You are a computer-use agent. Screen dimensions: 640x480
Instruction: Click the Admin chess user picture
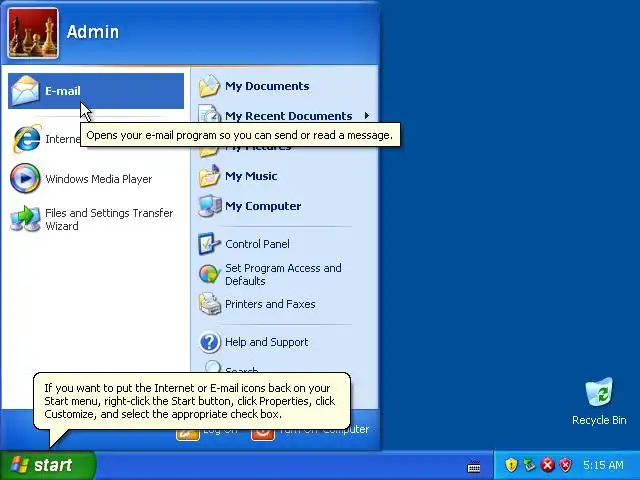pyautogui.click(x=33, y=33)
